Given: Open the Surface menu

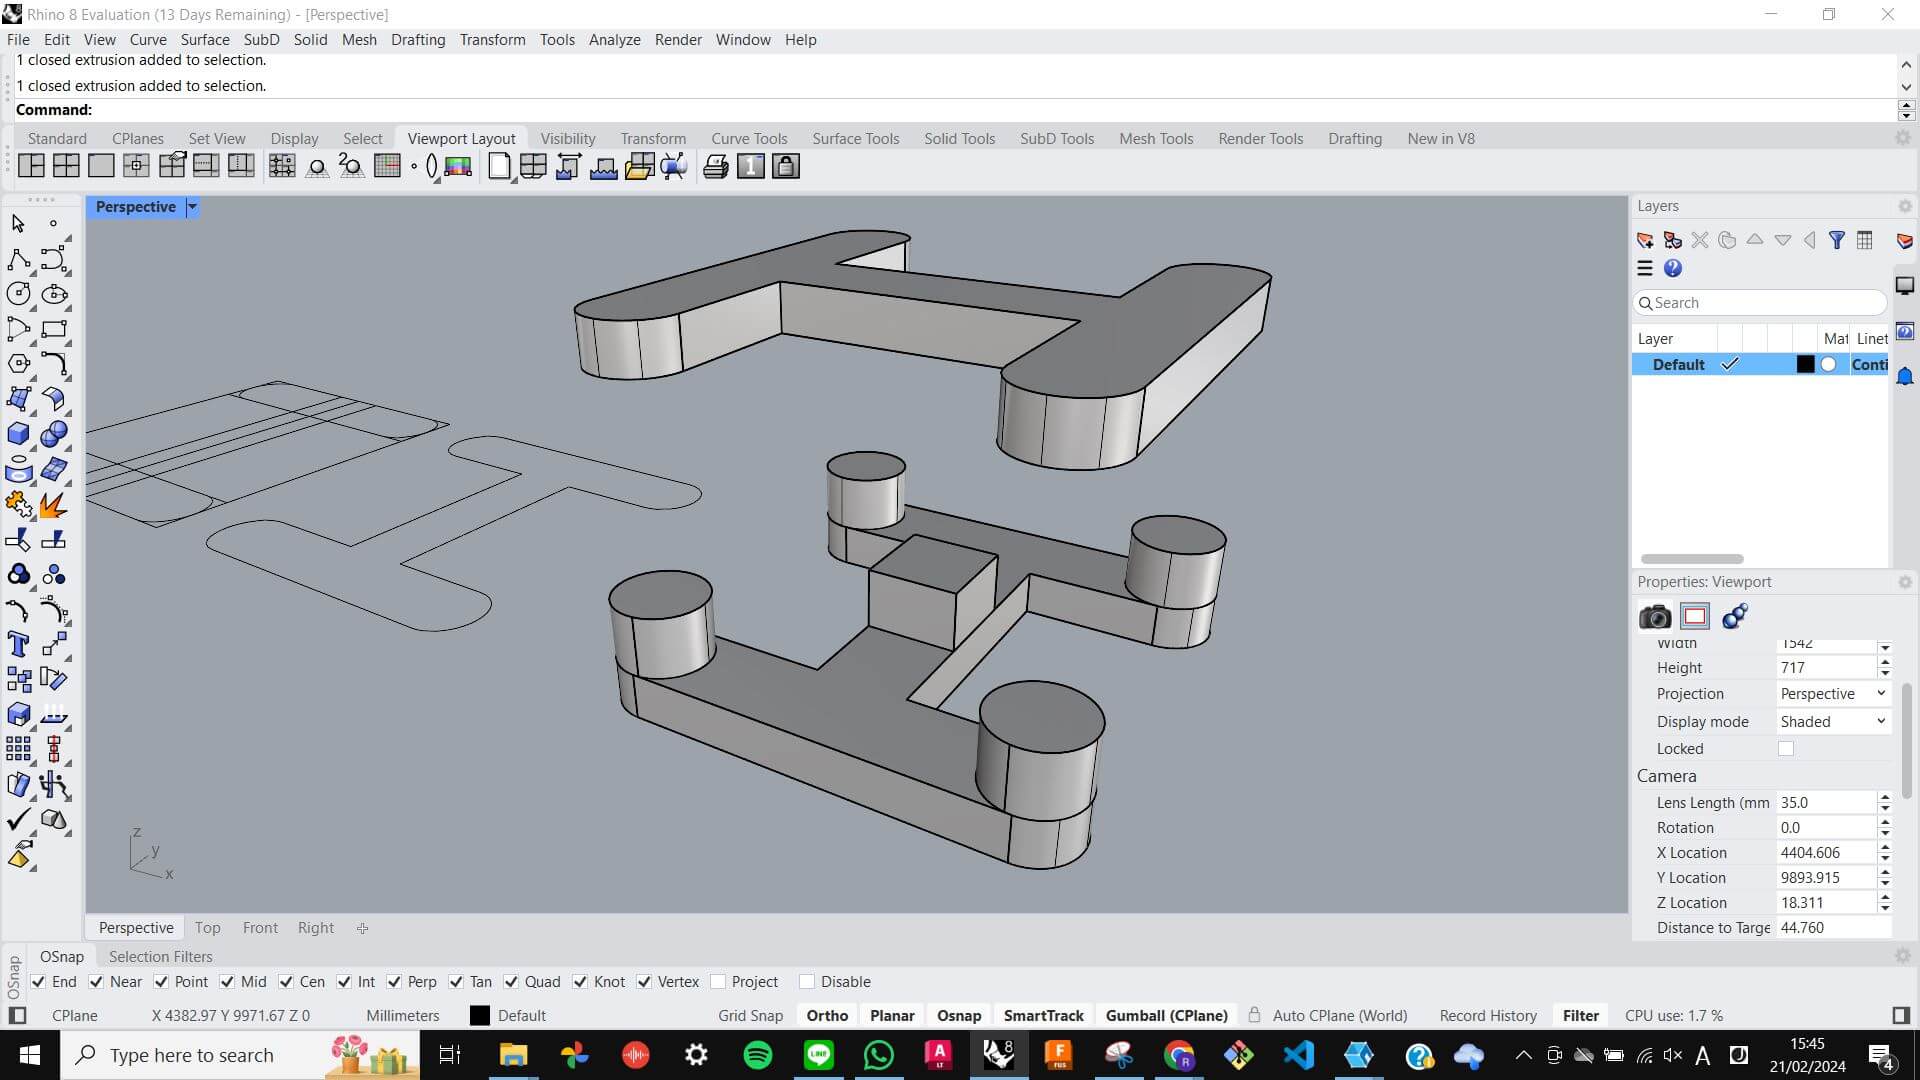Looking at the screenshot, I should 205,40.
